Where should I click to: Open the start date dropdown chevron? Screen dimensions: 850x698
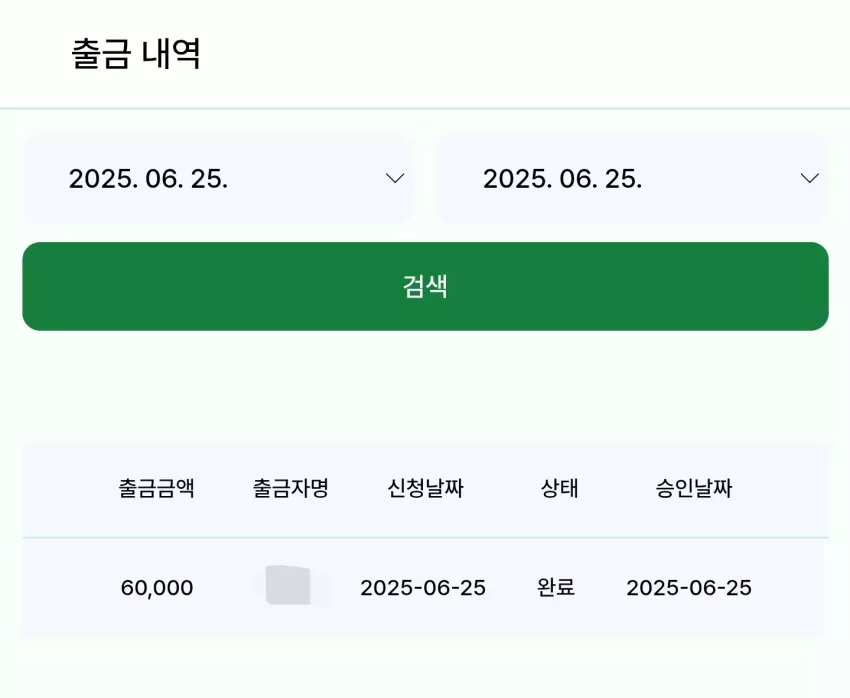[x=395, y=178]
